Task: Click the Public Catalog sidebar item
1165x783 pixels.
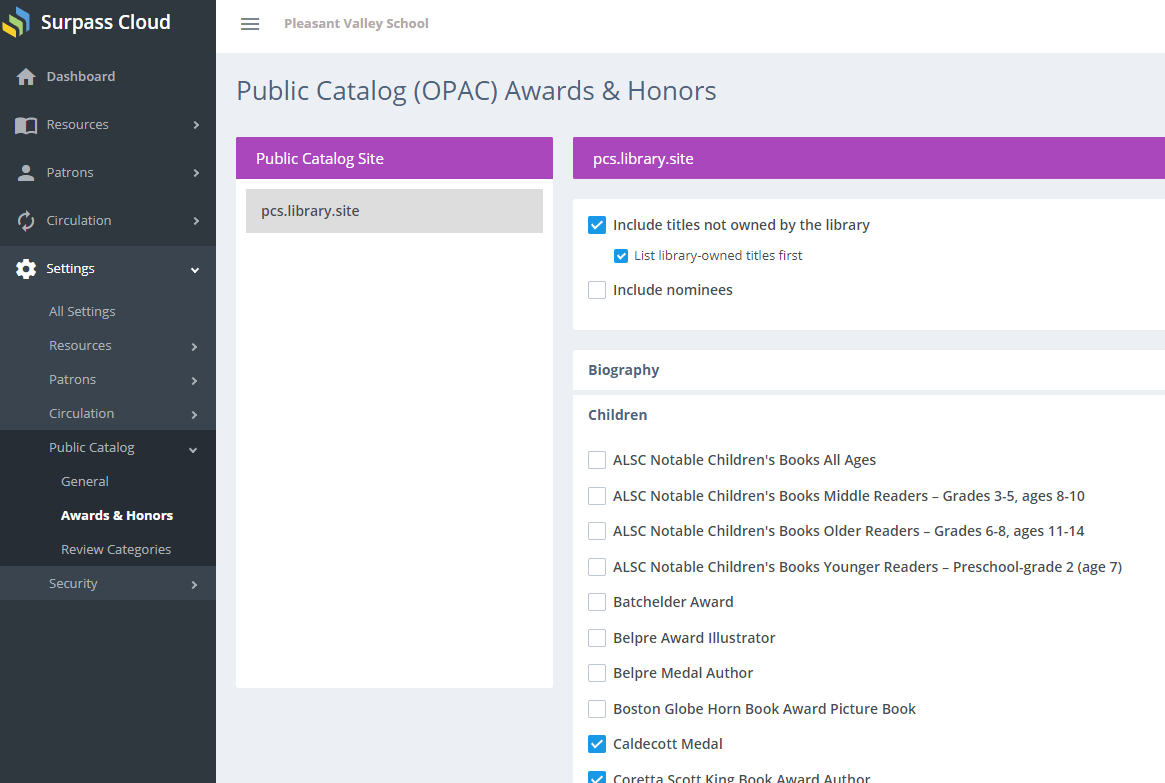Action: (91, 448)
